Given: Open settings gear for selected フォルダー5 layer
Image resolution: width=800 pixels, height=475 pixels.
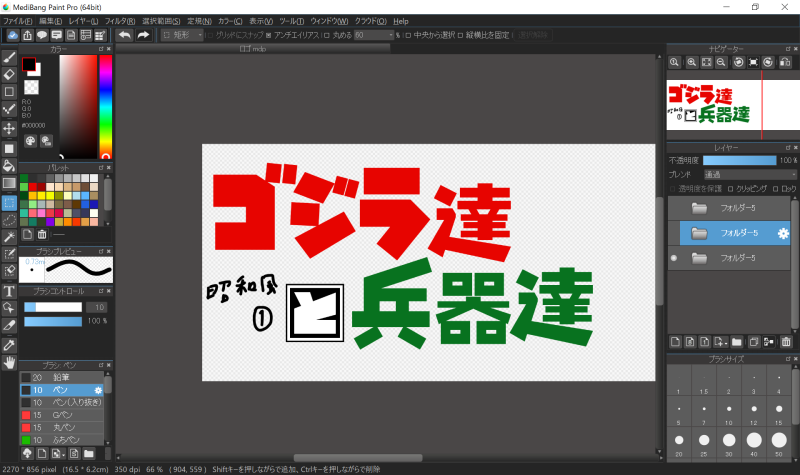Looking at the screenshot, I should [783, 233].
